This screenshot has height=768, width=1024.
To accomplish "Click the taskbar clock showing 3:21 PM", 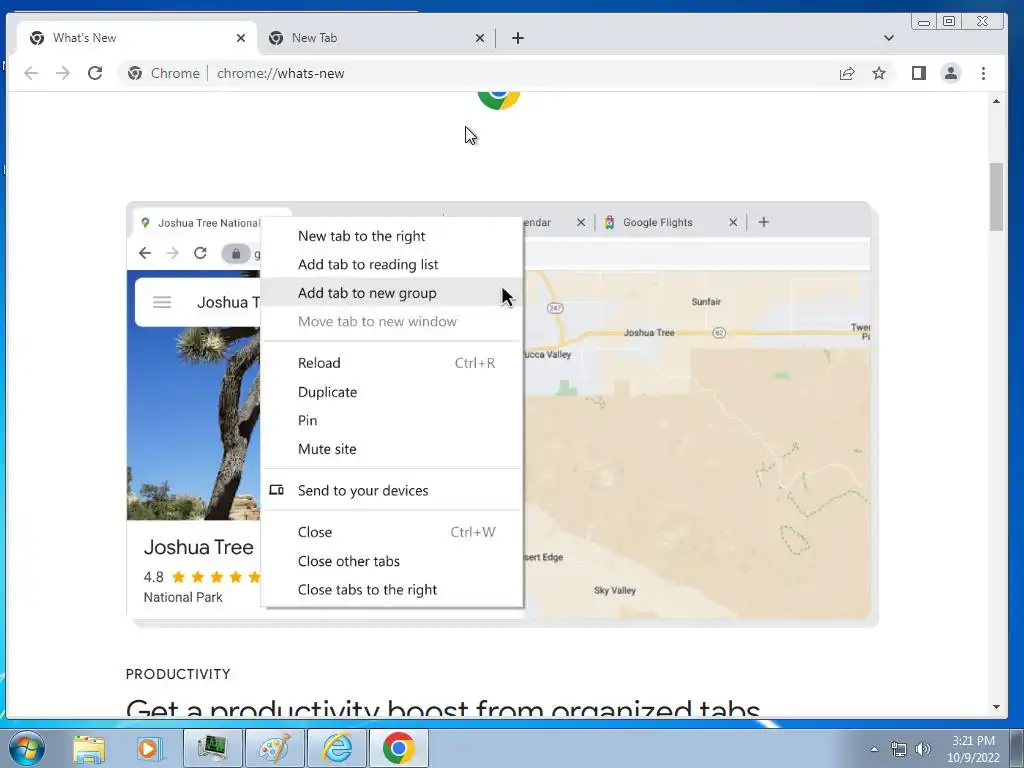I will pos(973,749).
